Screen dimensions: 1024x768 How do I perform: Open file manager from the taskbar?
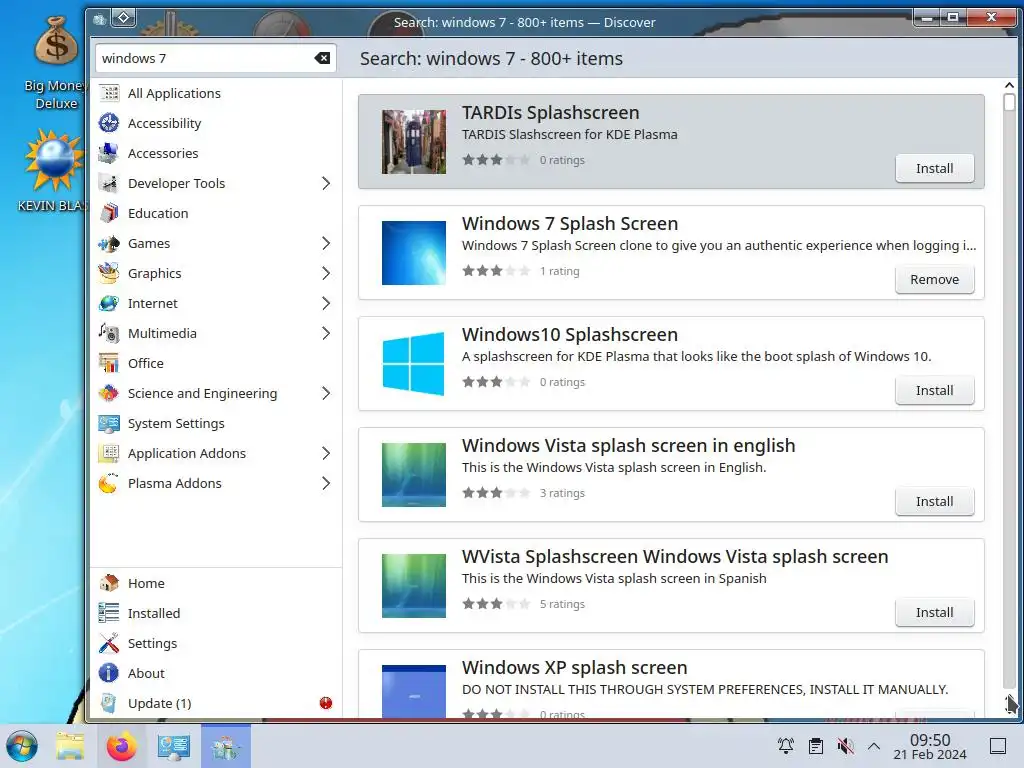tap(70, 746)
